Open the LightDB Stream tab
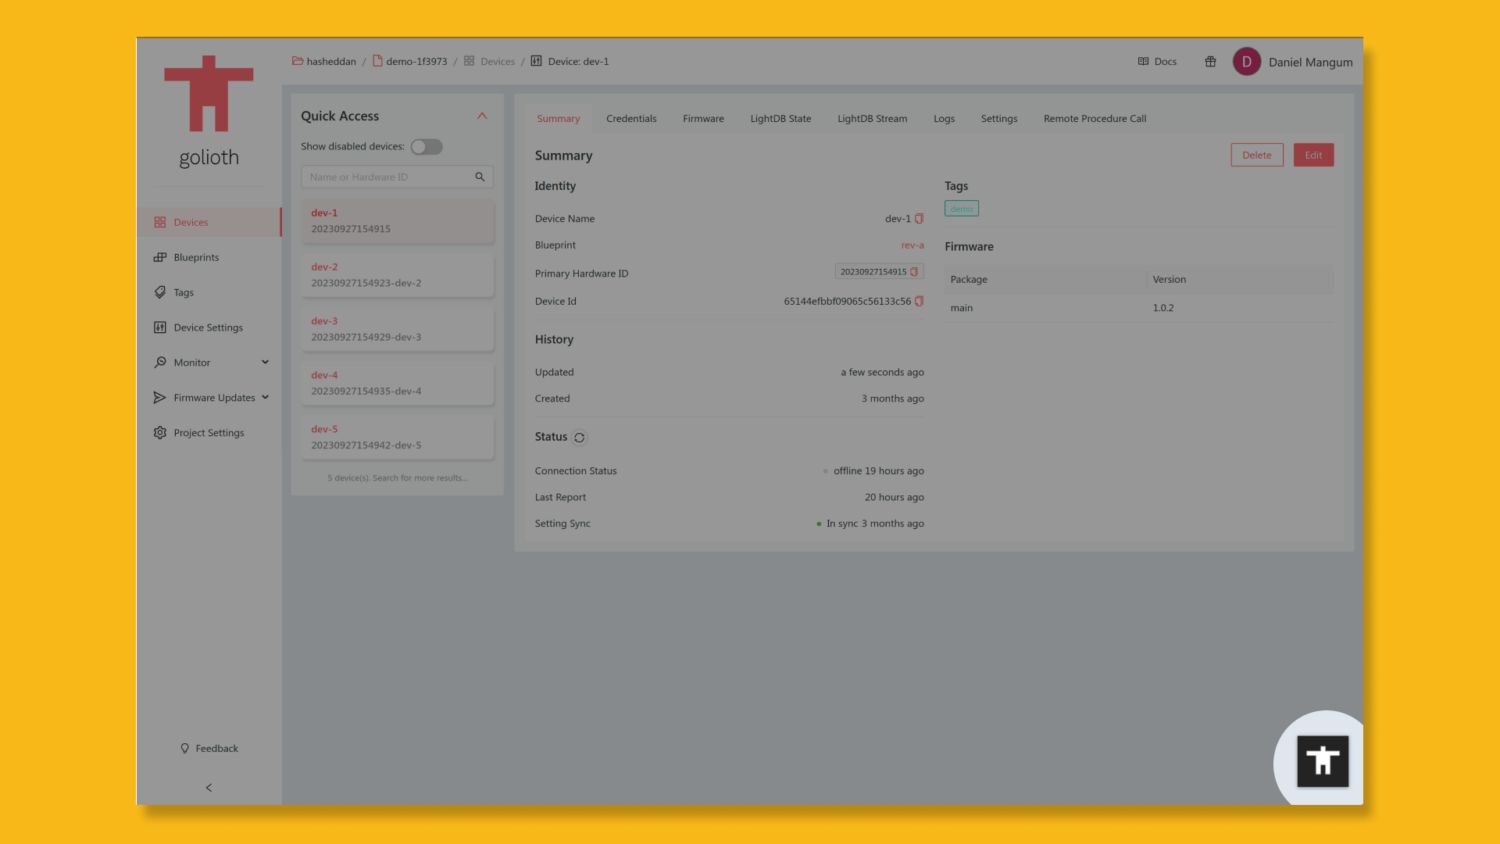Image resolution: width=1500 pixels, height=844 pixels. click(871, 118)
